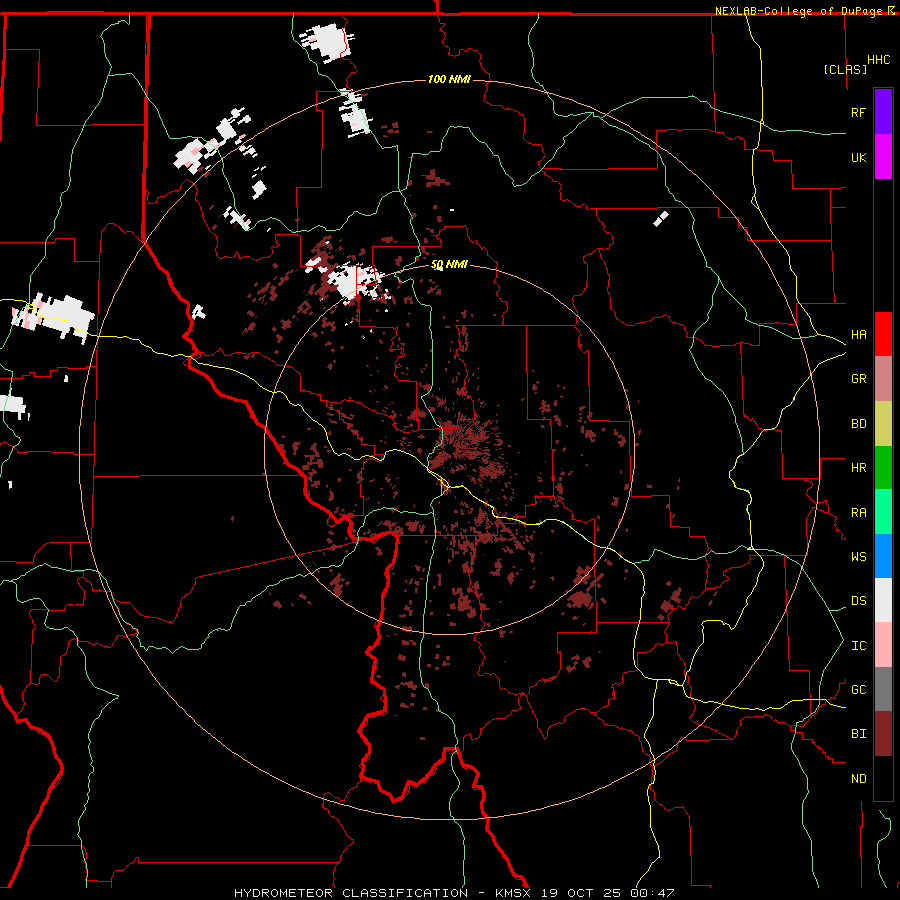Click the UK legend label

pyautogui.click(x=858, y=157)
